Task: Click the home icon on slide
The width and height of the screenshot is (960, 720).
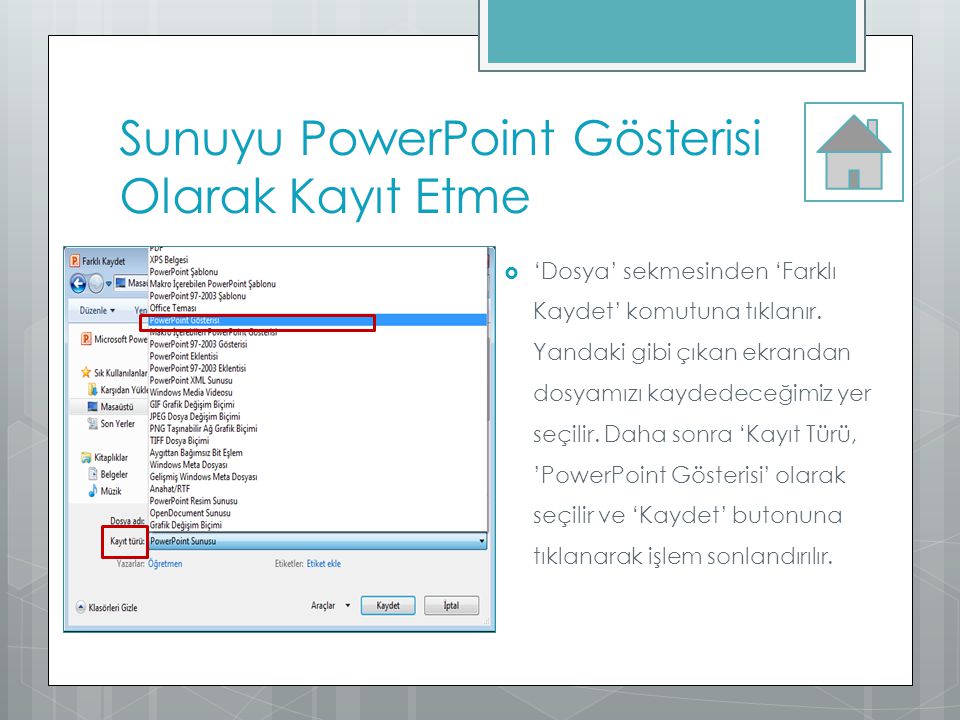Action: pos(853,152)
